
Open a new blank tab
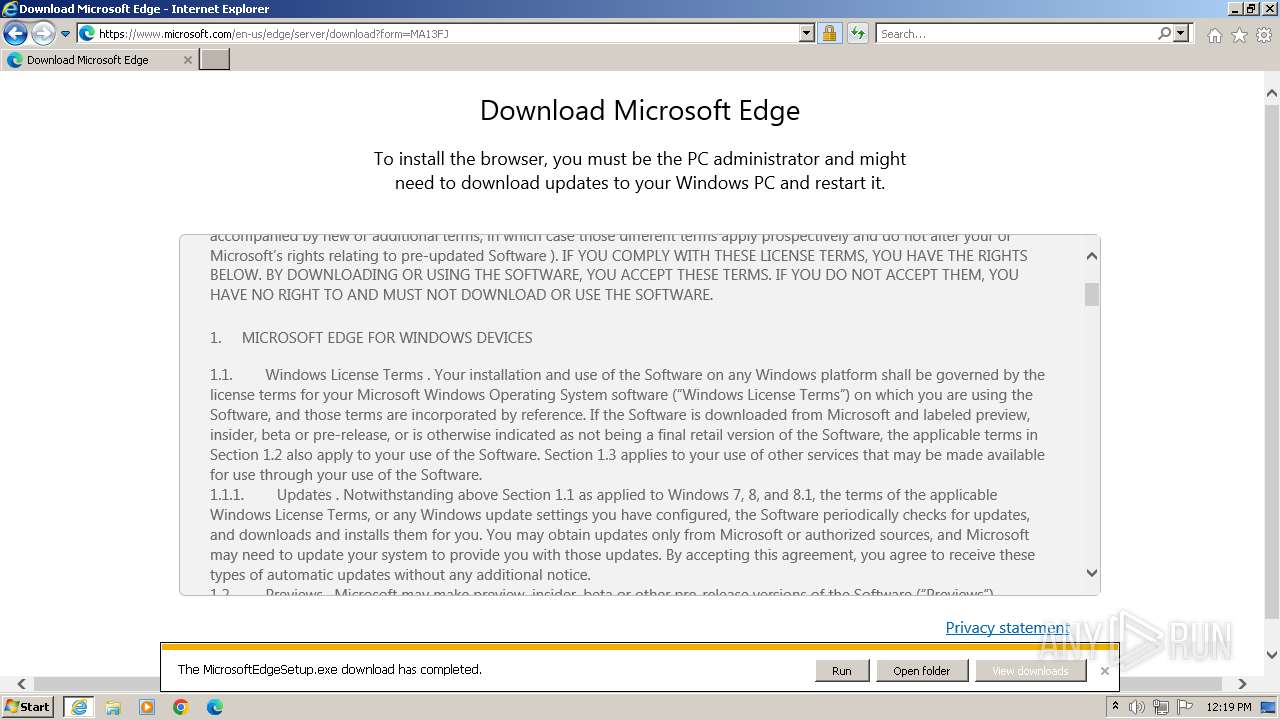215,60
